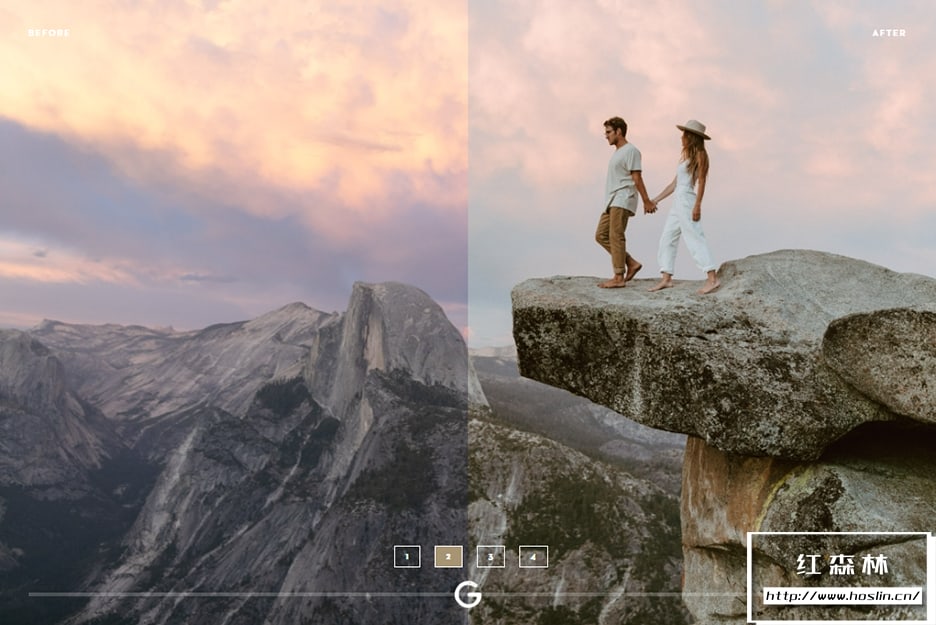Click the BEFORE label
Viewport: 936px width, 625px height.
point(49,33)
